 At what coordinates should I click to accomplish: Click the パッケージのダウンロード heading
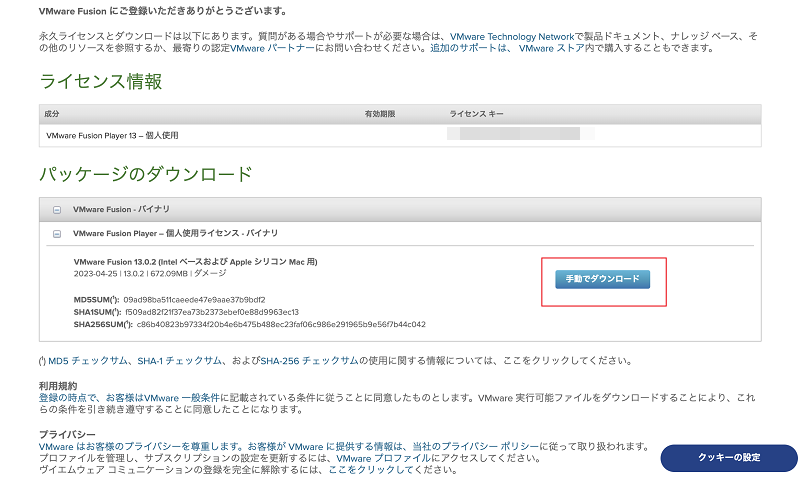(x=146, y=174)
